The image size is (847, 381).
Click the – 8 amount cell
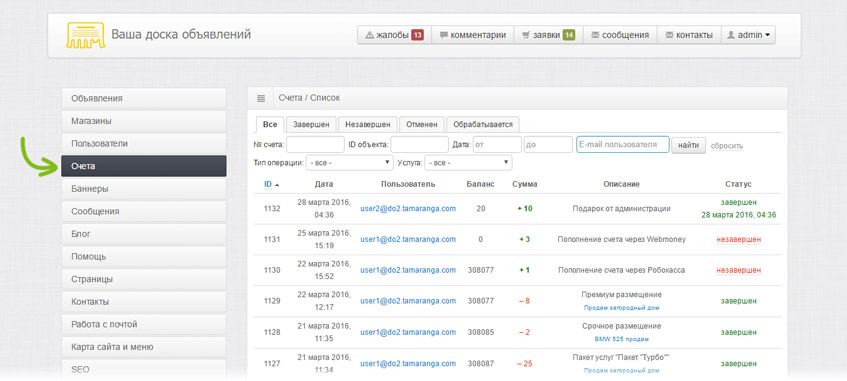pyautogui.click(x=524, y=301)
